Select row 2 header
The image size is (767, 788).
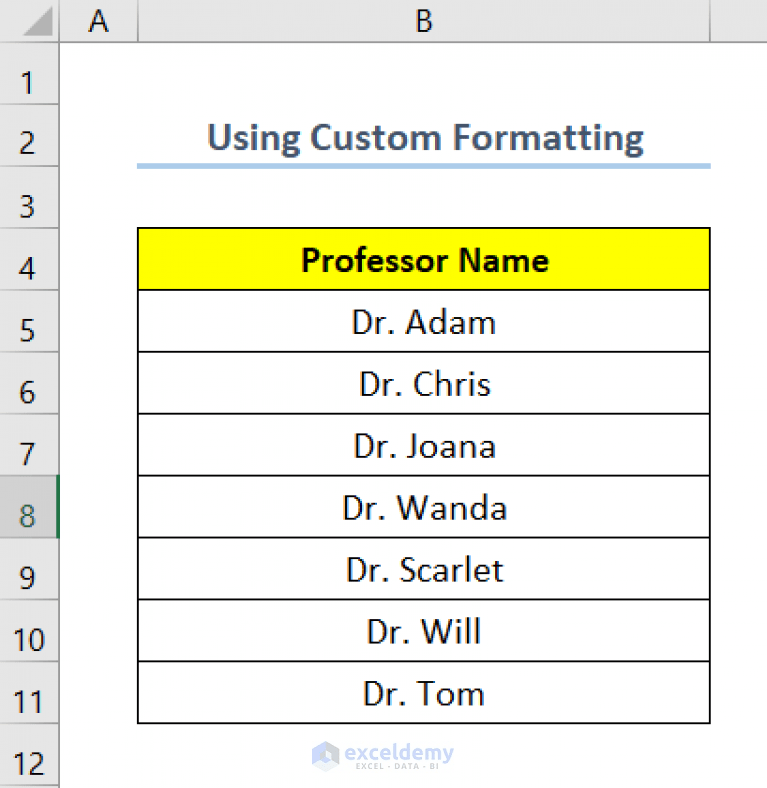tap(29, 136)
